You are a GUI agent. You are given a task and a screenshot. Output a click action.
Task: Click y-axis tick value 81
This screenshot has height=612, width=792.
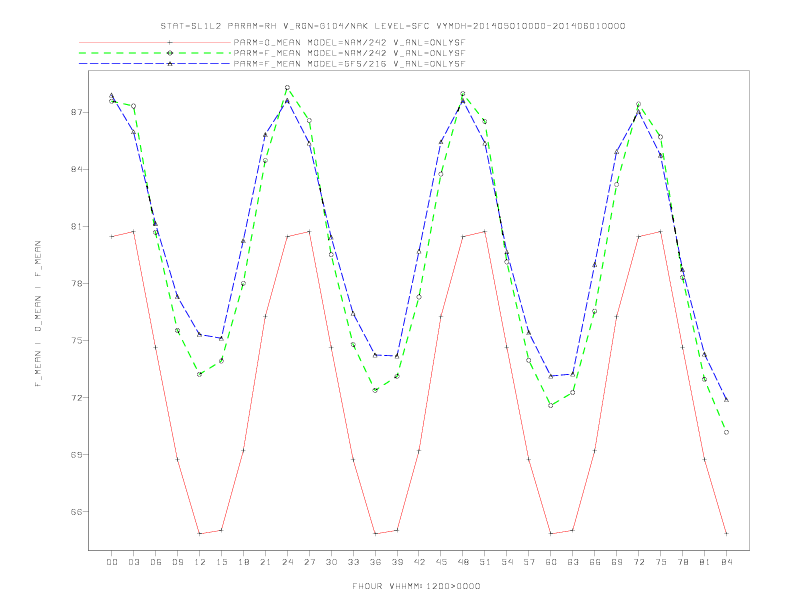[76, 226]
